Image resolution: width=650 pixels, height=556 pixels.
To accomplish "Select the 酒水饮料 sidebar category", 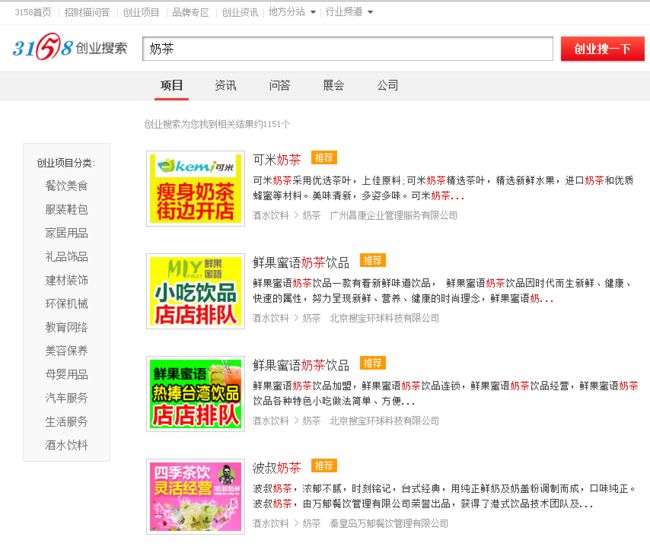I will tap(66, 445).
